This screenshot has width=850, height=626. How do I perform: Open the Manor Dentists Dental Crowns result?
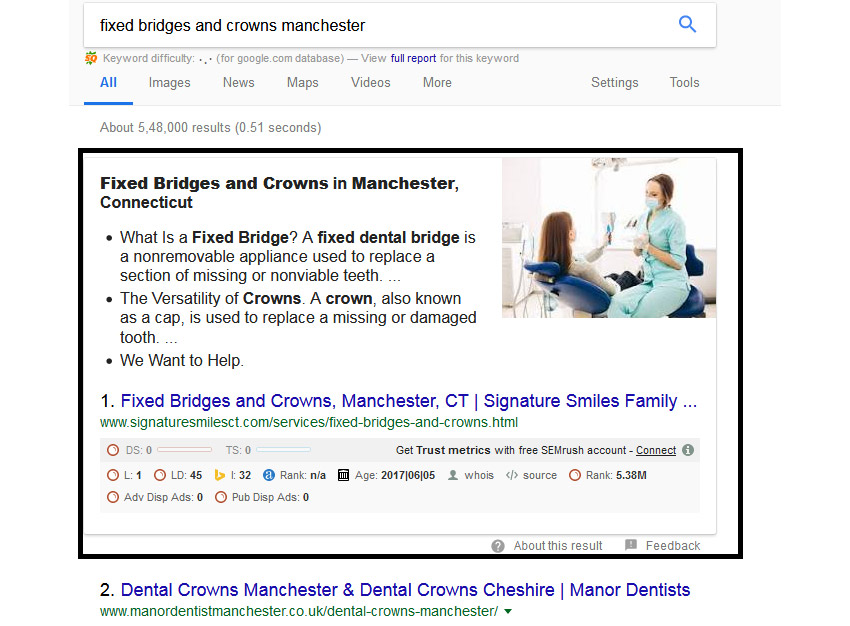(x=405, y=590)
